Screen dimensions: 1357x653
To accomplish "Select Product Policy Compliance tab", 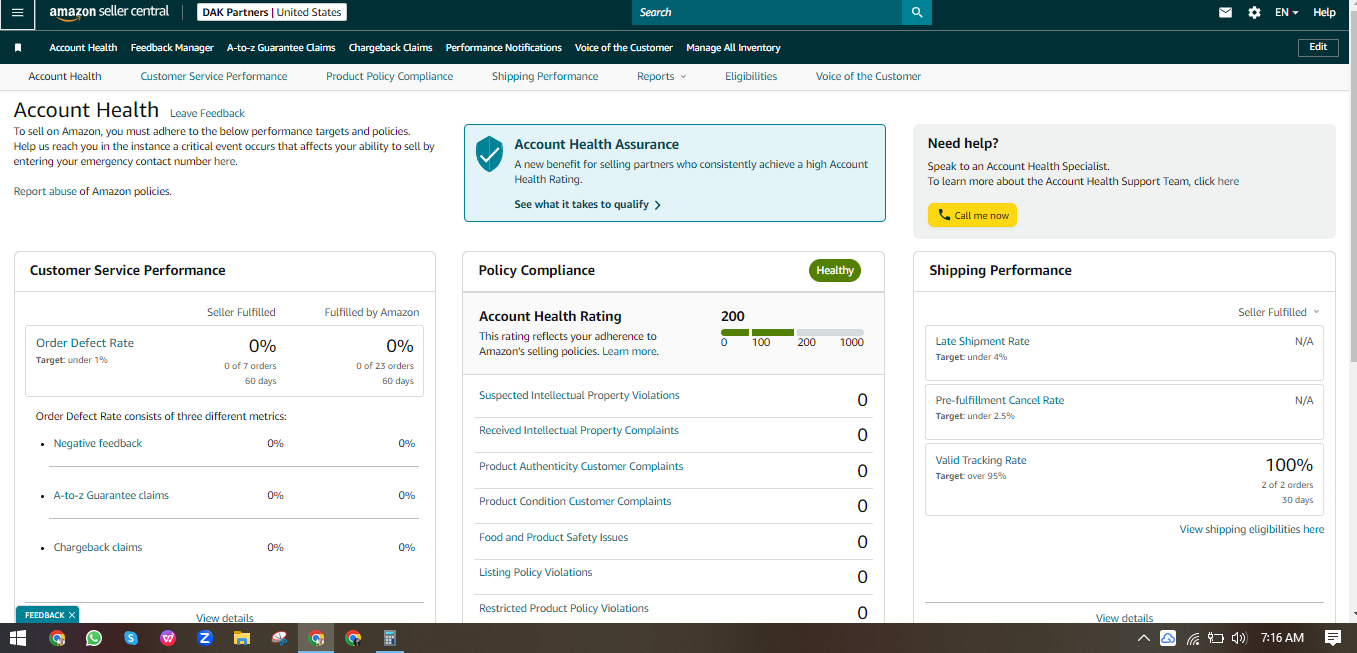I will tap(389, 76).
